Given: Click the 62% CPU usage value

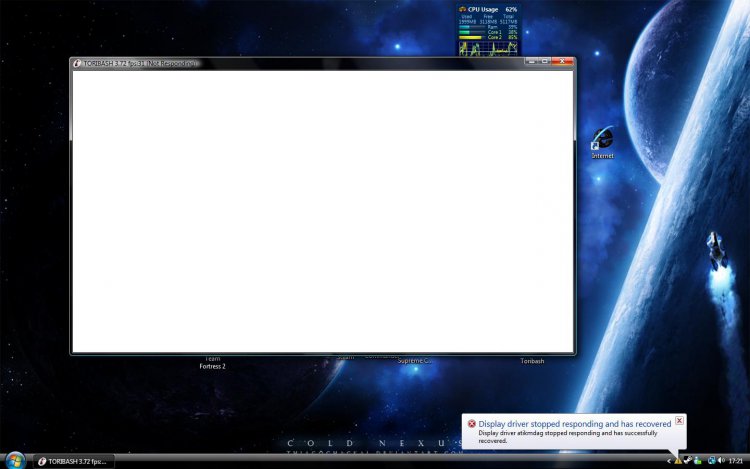Looking at the screenshot, I should click(511, 10).
